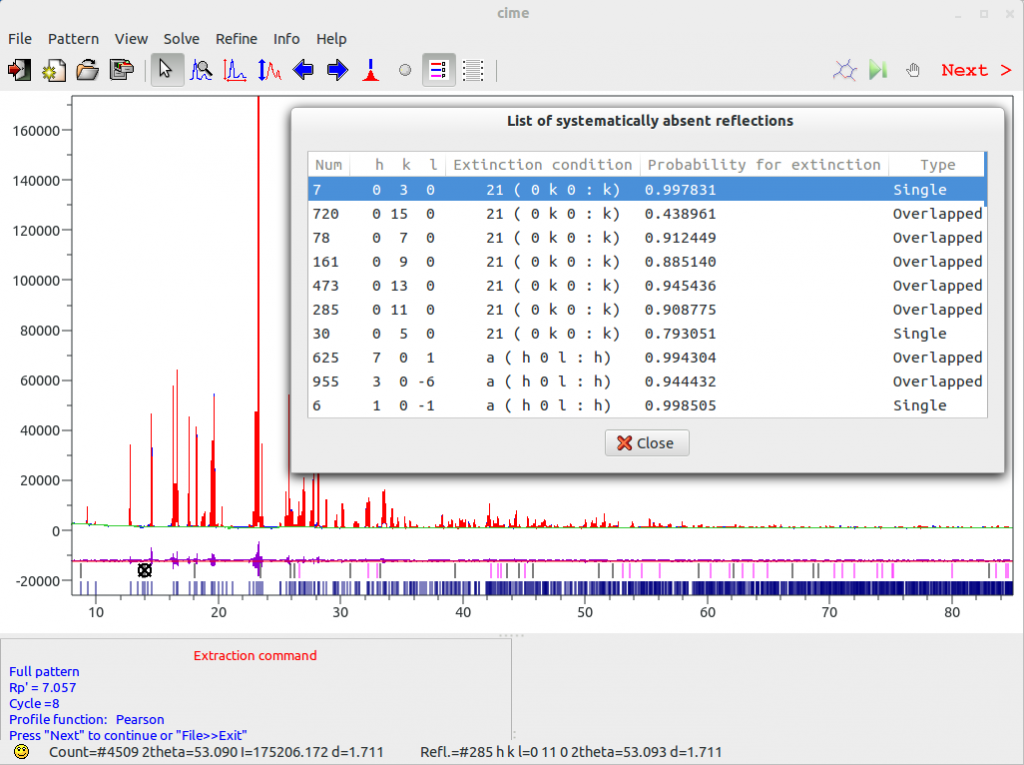
Task: Select reflection row number 625
Action: [x=647, y=357]
